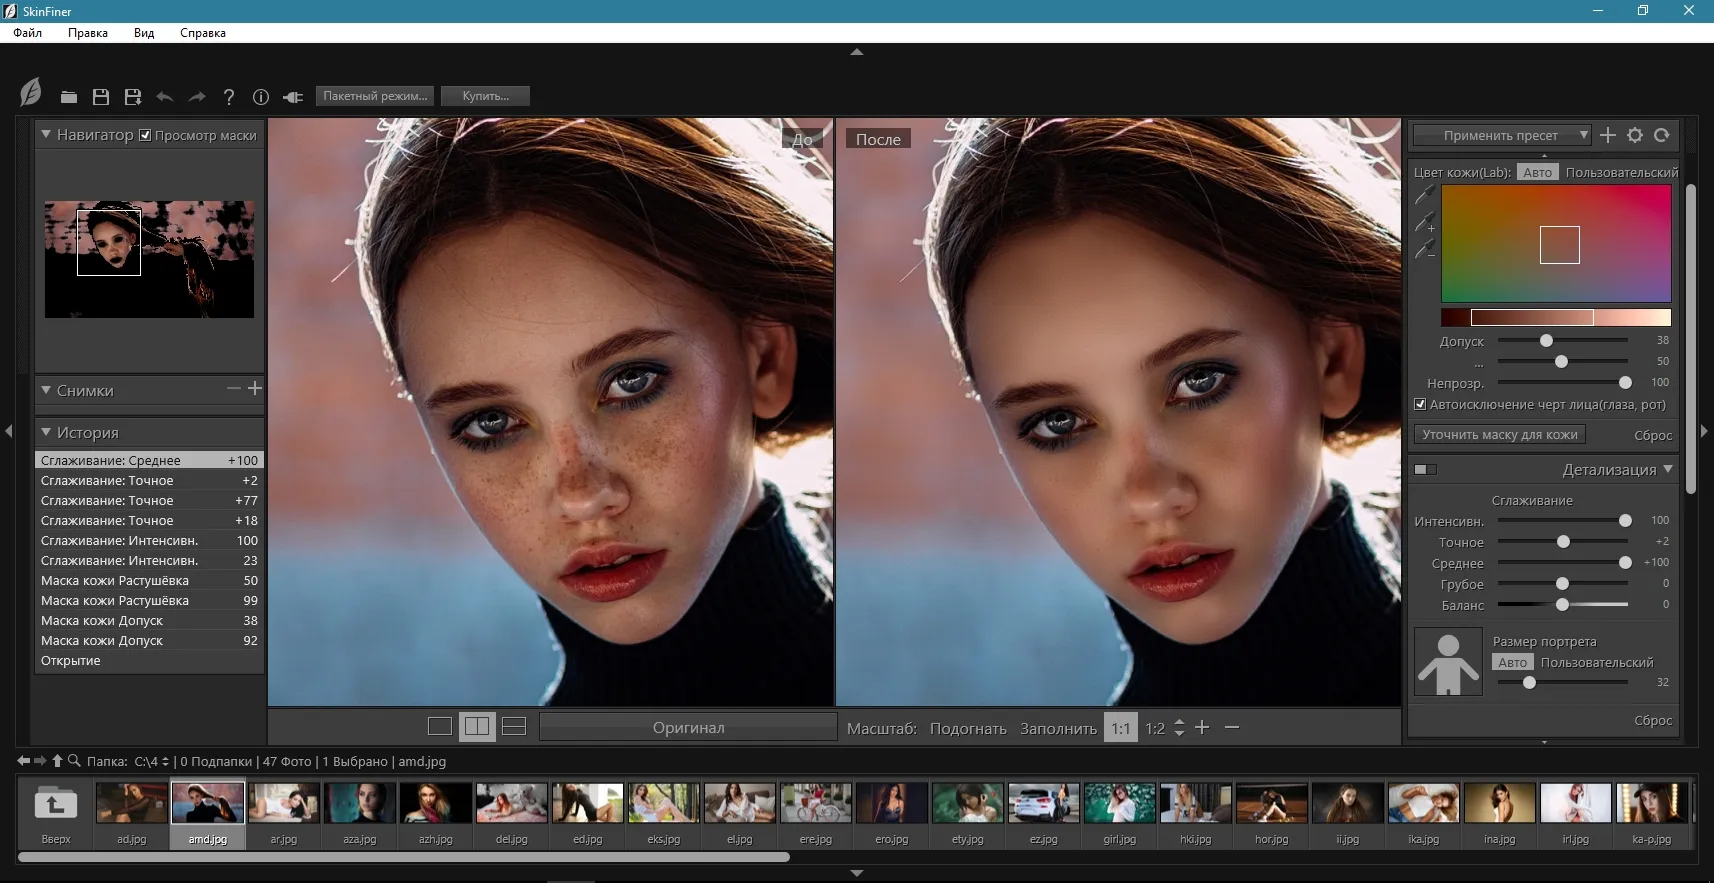Screen dimensions: 1714x883
Task: Add a snapshot with the plus icon
Action: click(255, 388)
